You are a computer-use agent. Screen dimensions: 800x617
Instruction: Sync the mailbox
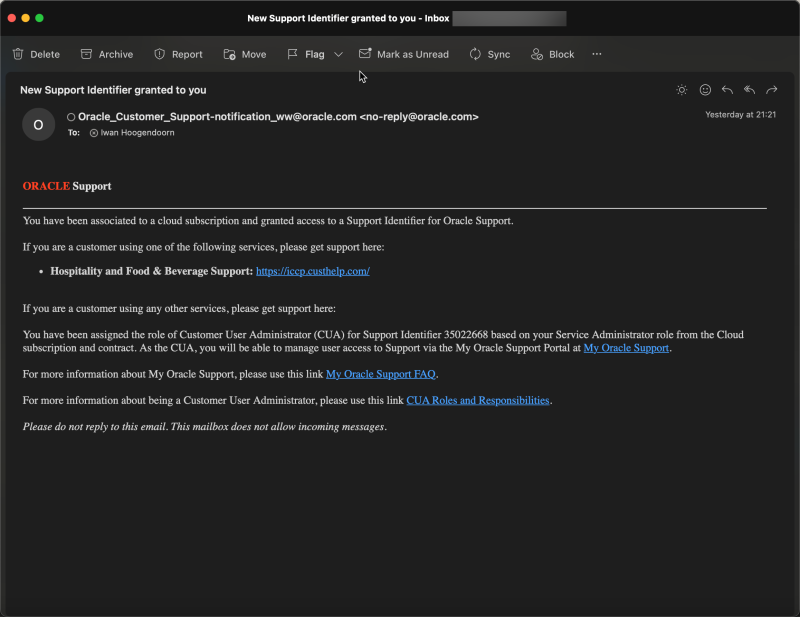click(x=489, y=54)
